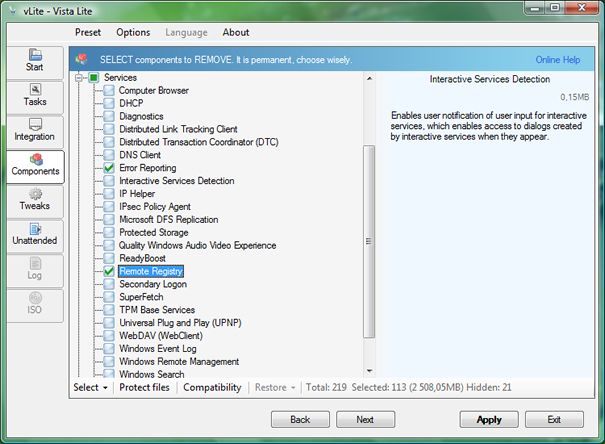Screen dimensions: 605x444
Task: Click the component list scrollbar thumb
Action: [x=369, y=241]
